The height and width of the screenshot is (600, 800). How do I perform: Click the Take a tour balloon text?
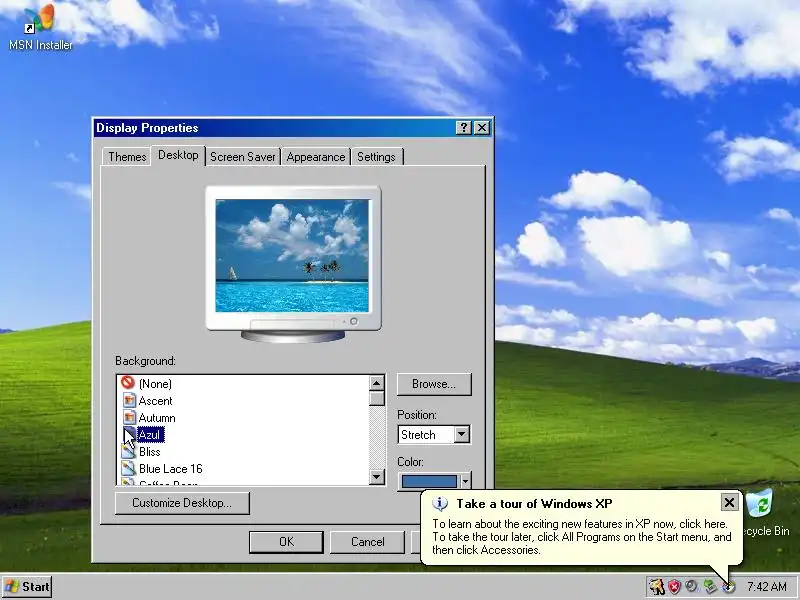point(582,537)
